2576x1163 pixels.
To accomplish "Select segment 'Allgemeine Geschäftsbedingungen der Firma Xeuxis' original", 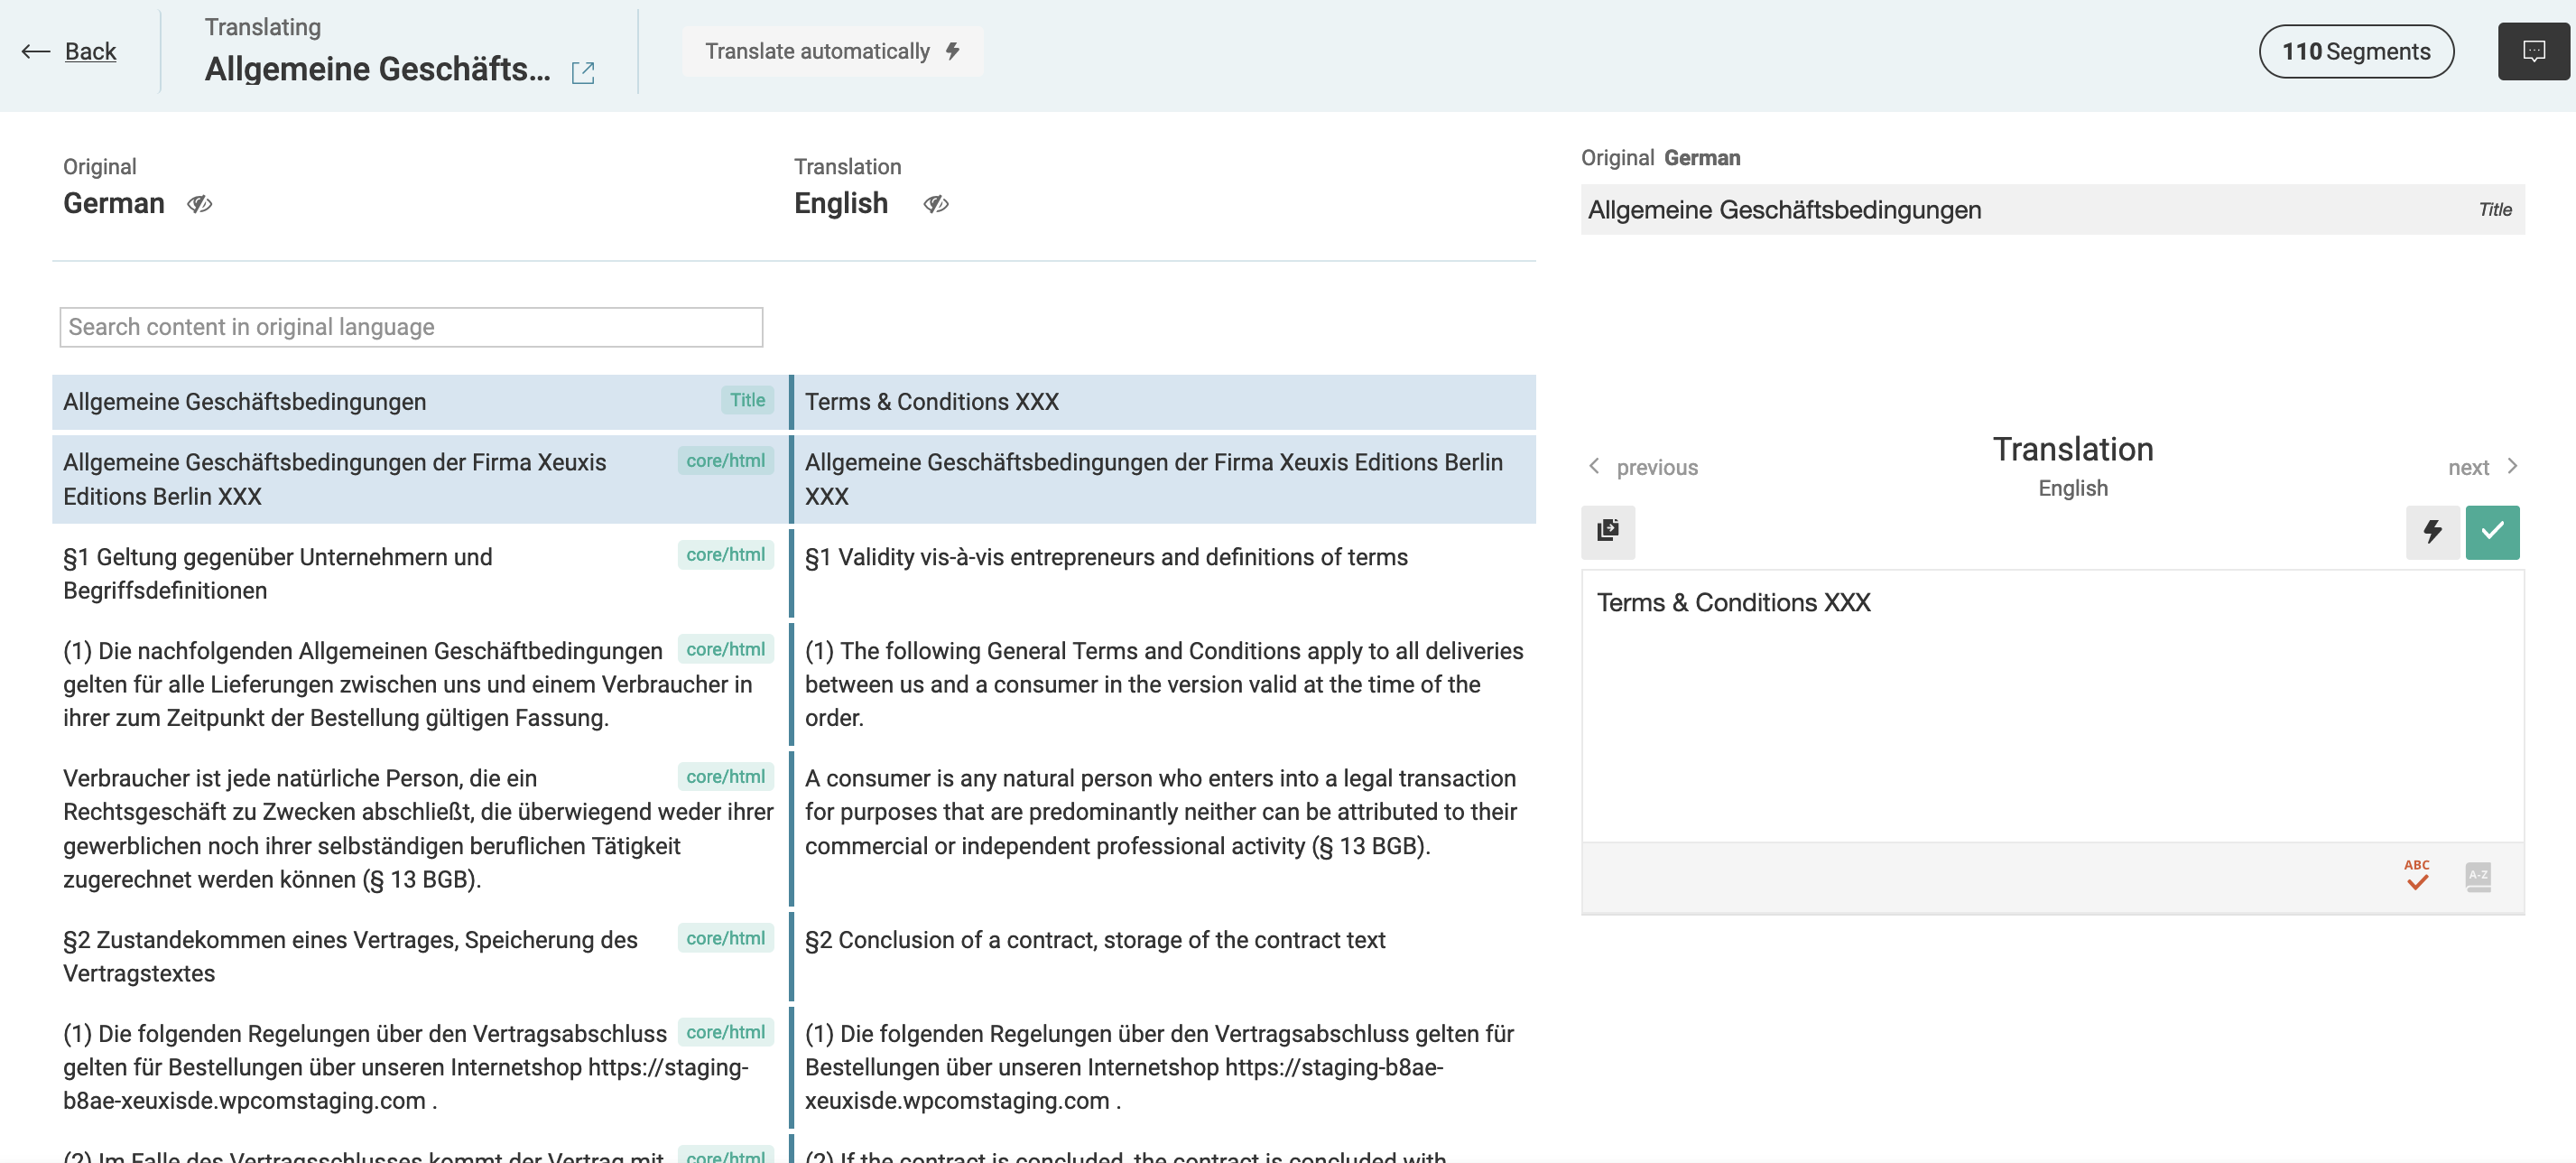I will [x=418, y=479].
